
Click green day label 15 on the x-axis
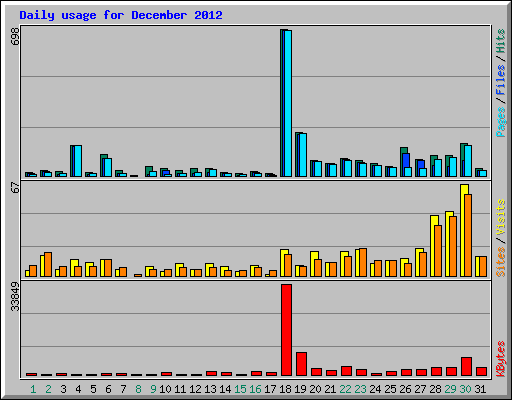[240, 389]
